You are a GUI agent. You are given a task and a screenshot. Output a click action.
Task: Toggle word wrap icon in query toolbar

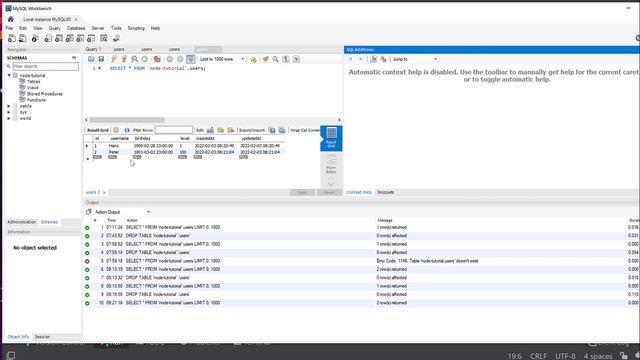296,59
